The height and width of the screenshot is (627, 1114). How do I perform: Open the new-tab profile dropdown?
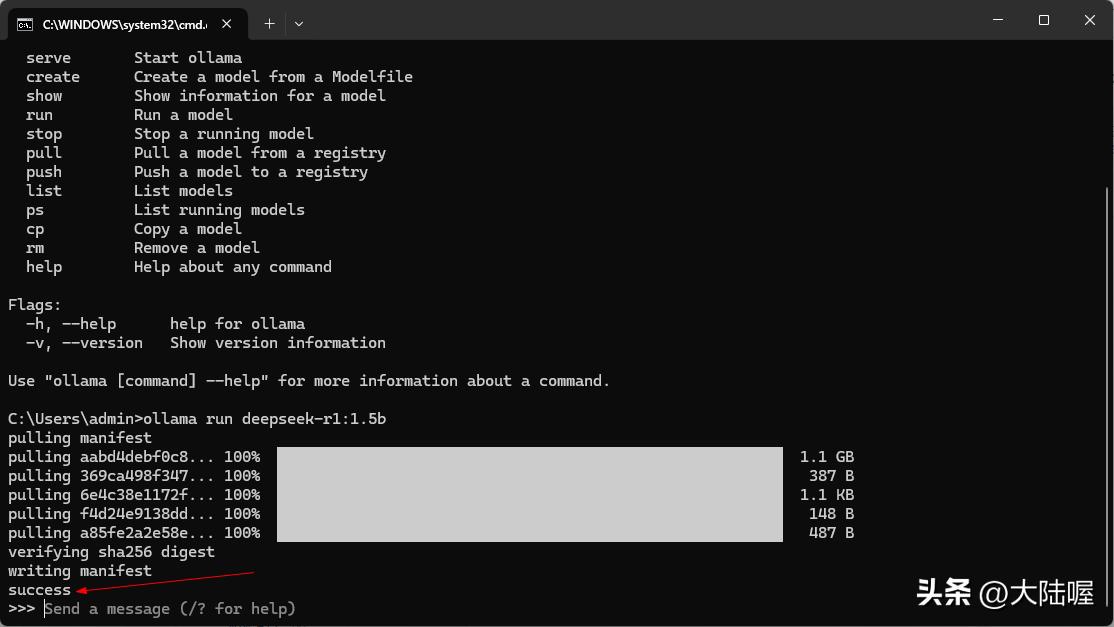[x=299, y=24]
